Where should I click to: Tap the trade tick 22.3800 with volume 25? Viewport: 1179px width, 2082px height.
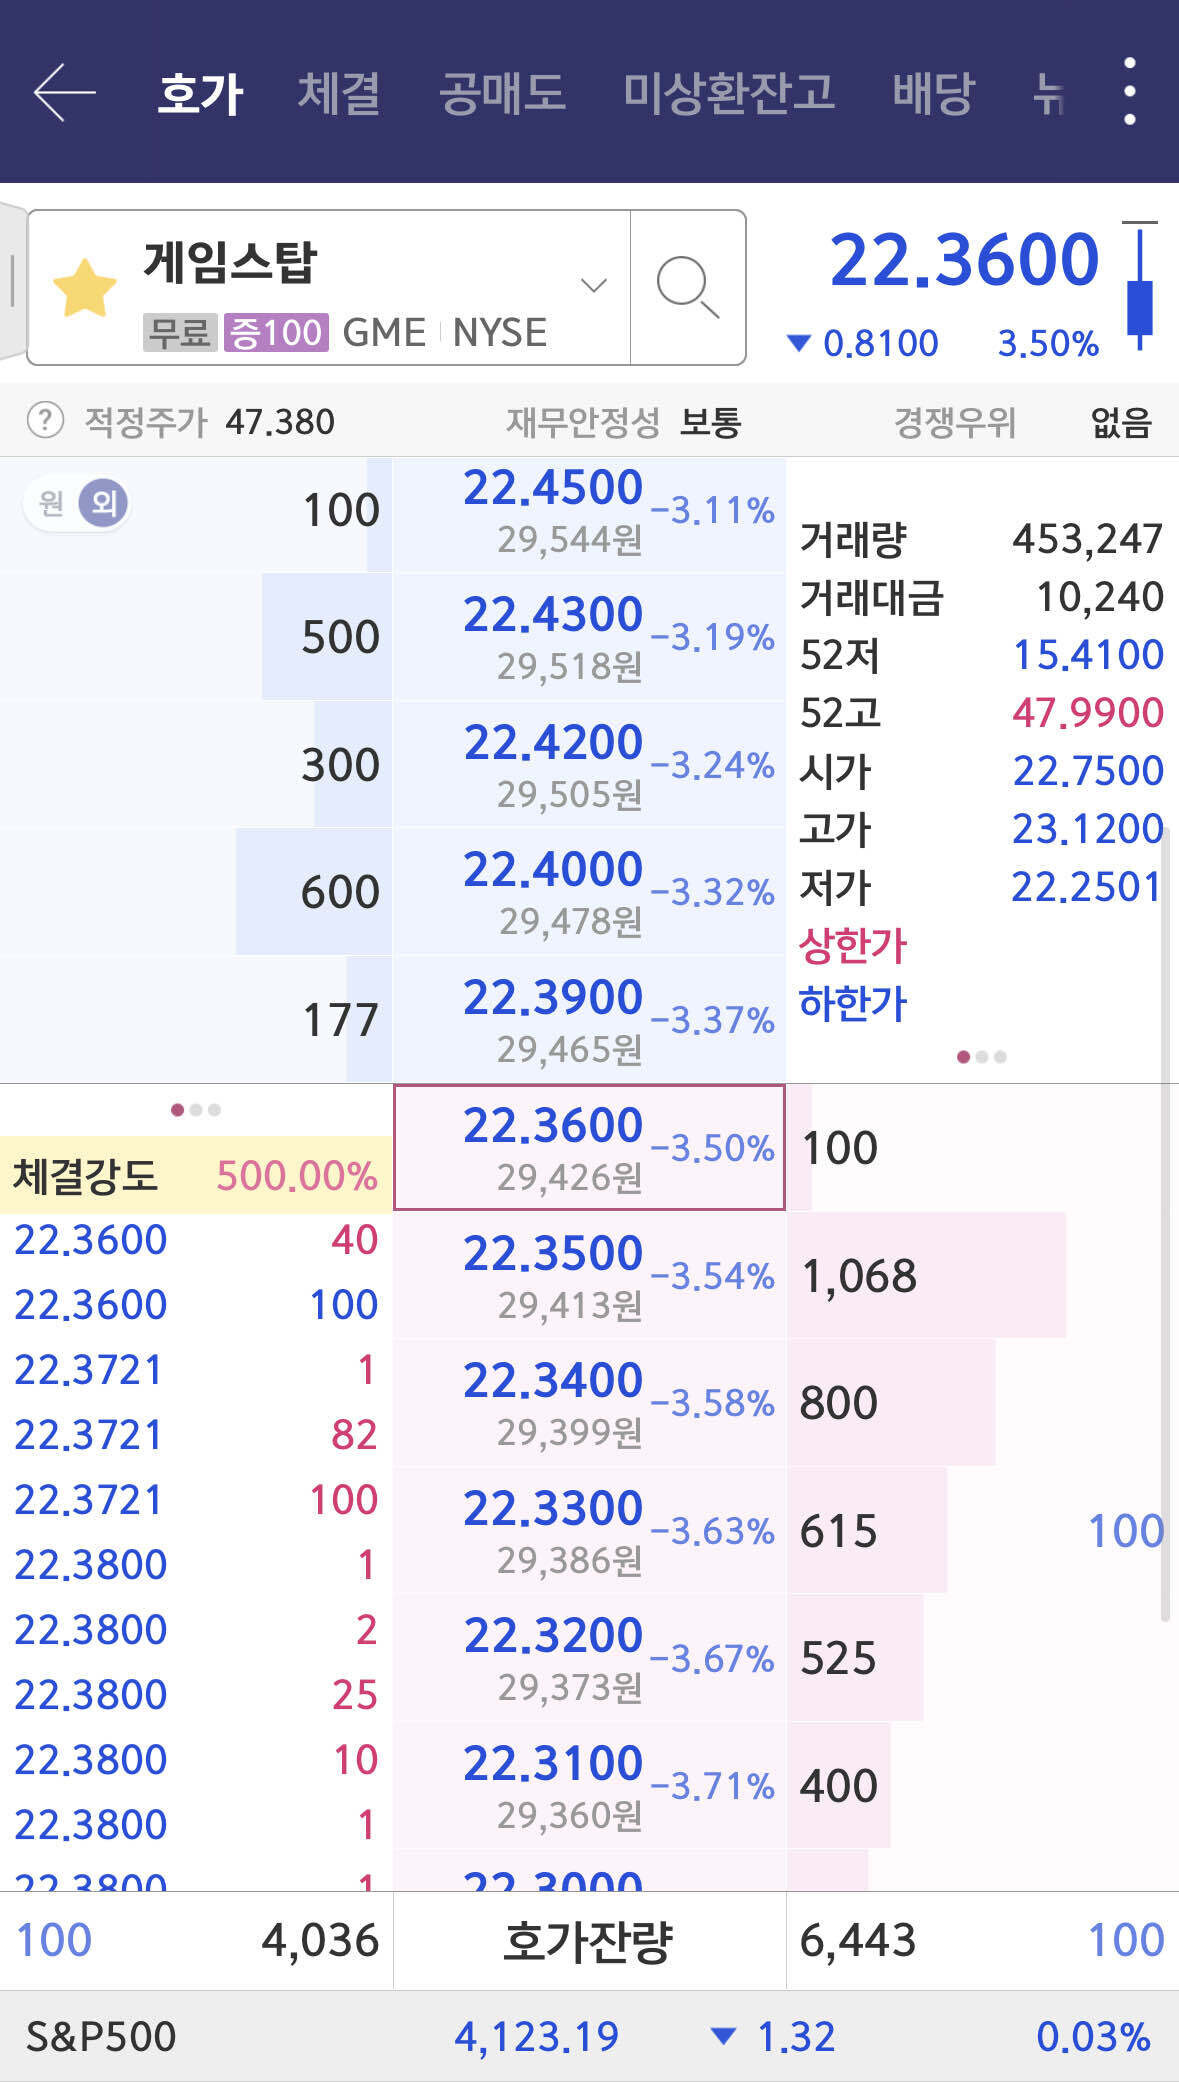point(196,1695)
